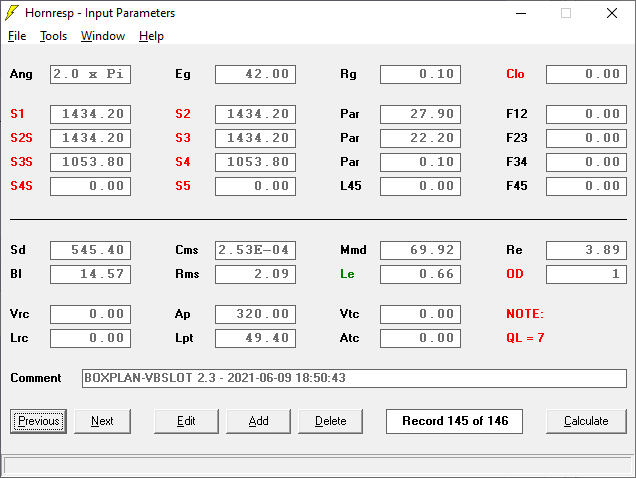Click the QL = 7 text
Viewport: 636px width, 478px height.
tap(525, 338)
